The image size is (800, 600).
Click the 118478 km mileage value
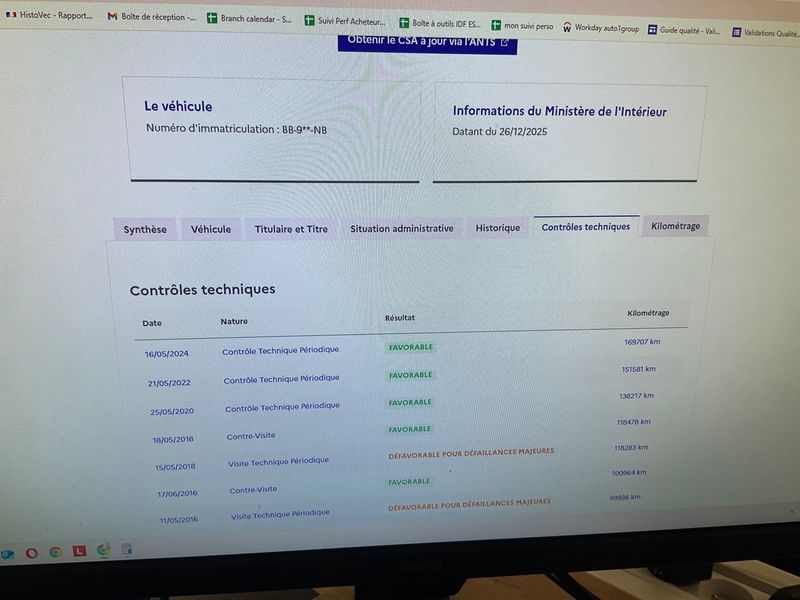[x=633, y=422]
